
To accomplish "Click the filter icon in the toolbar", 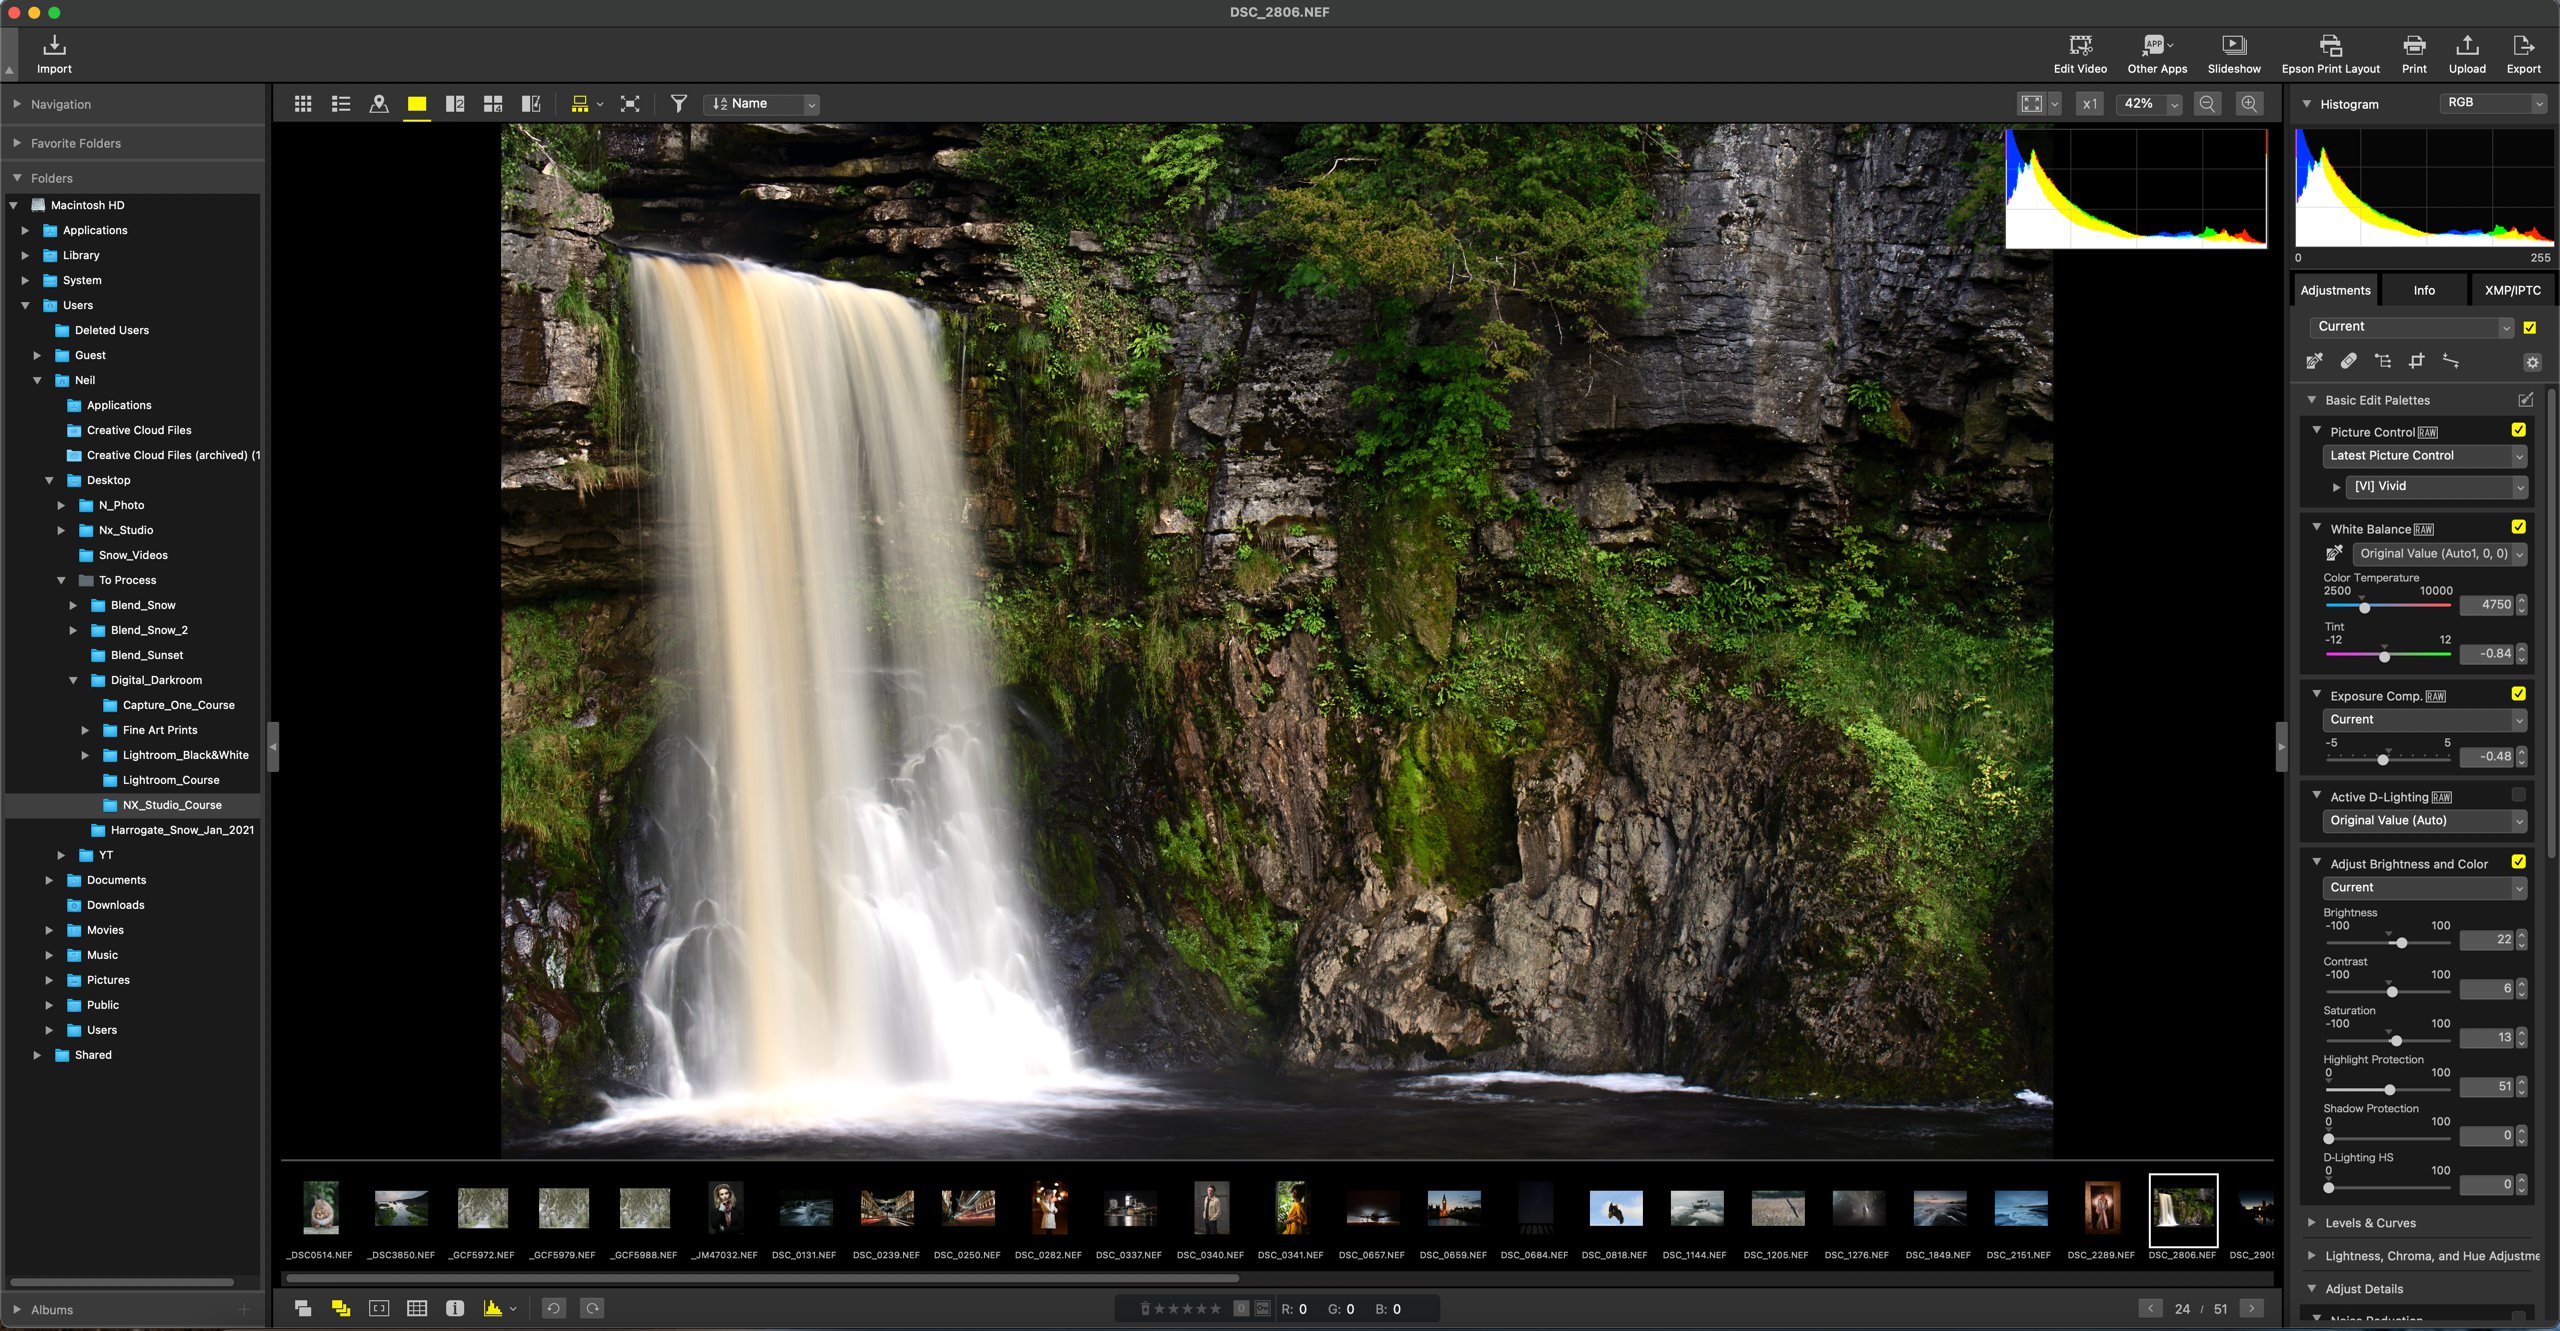I will coord(677,103).
